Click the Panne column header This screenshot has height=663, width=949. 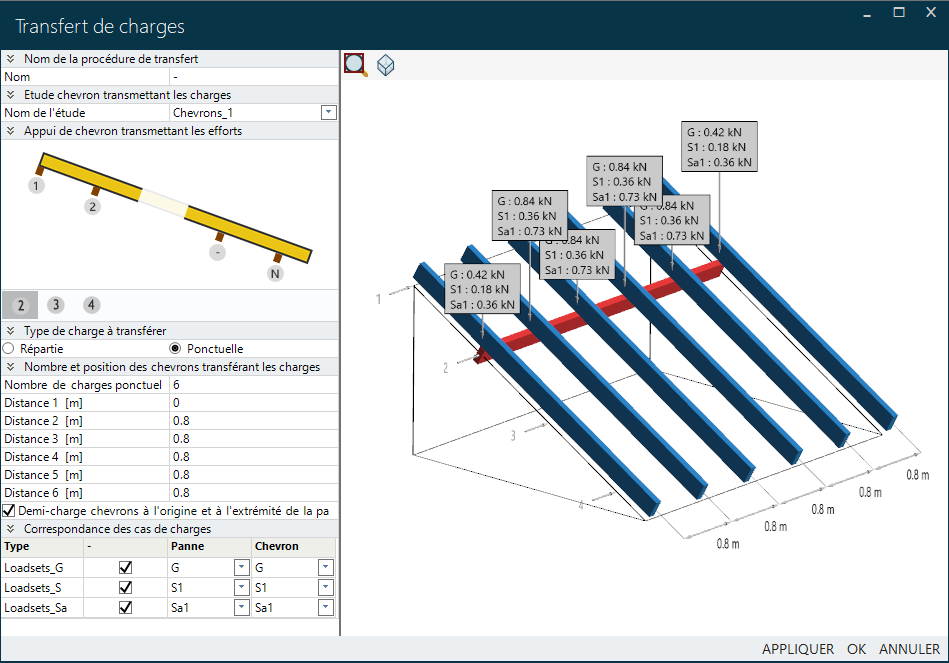[x=209, y=546]
